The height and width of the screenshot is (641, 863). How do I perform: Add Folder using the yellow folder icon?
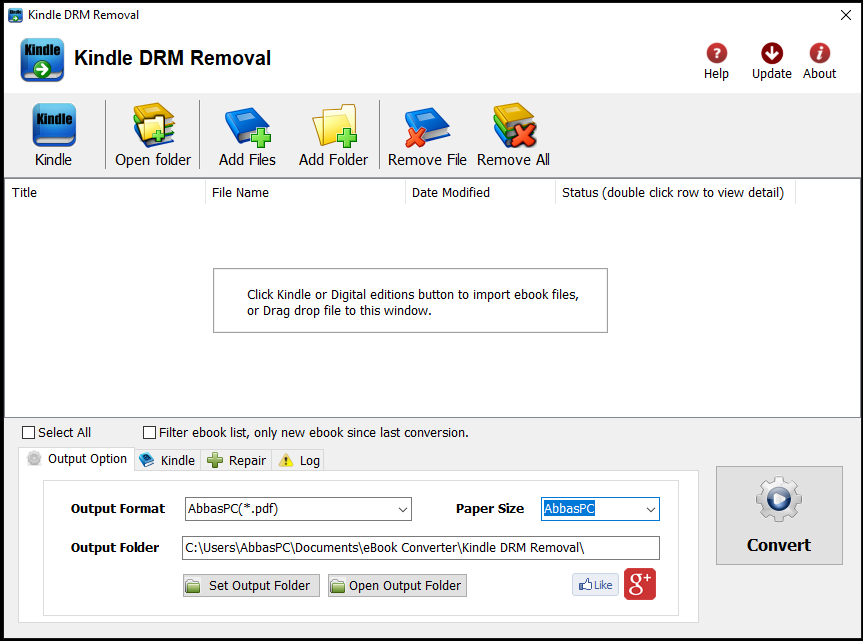pos(334,135)
